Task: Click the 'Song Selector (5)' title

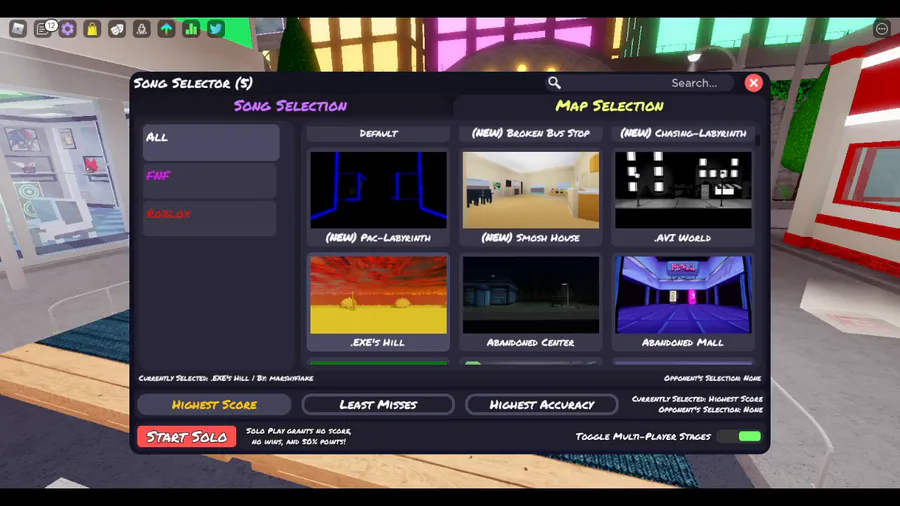Action: point(193,83)
